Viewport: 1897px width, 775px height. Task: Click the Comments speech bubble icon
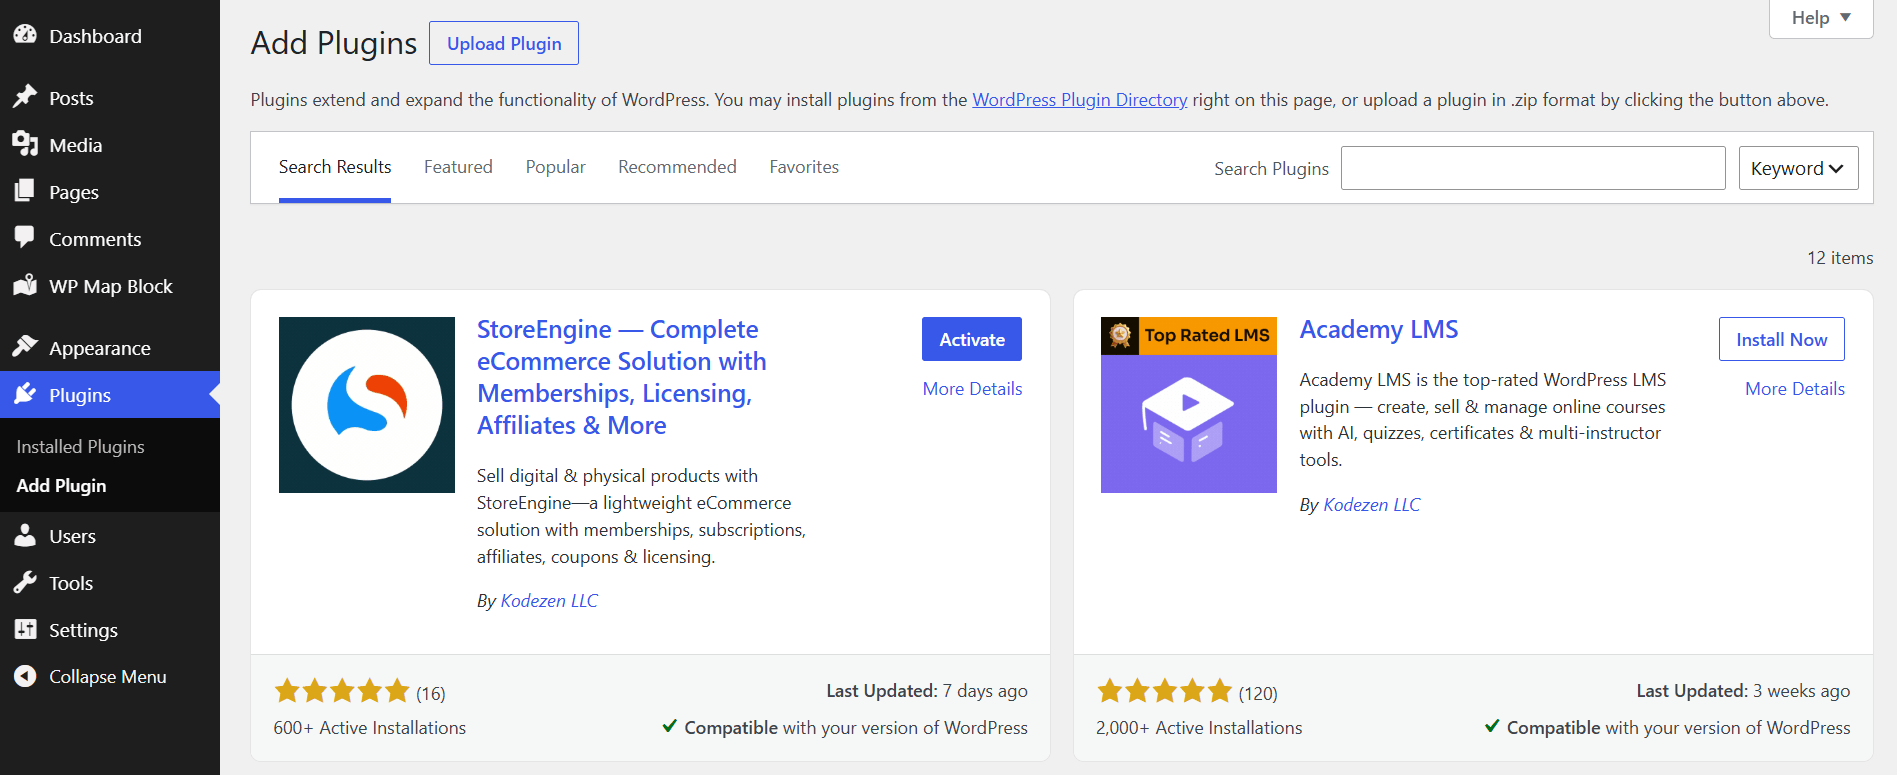coord(25,238)
